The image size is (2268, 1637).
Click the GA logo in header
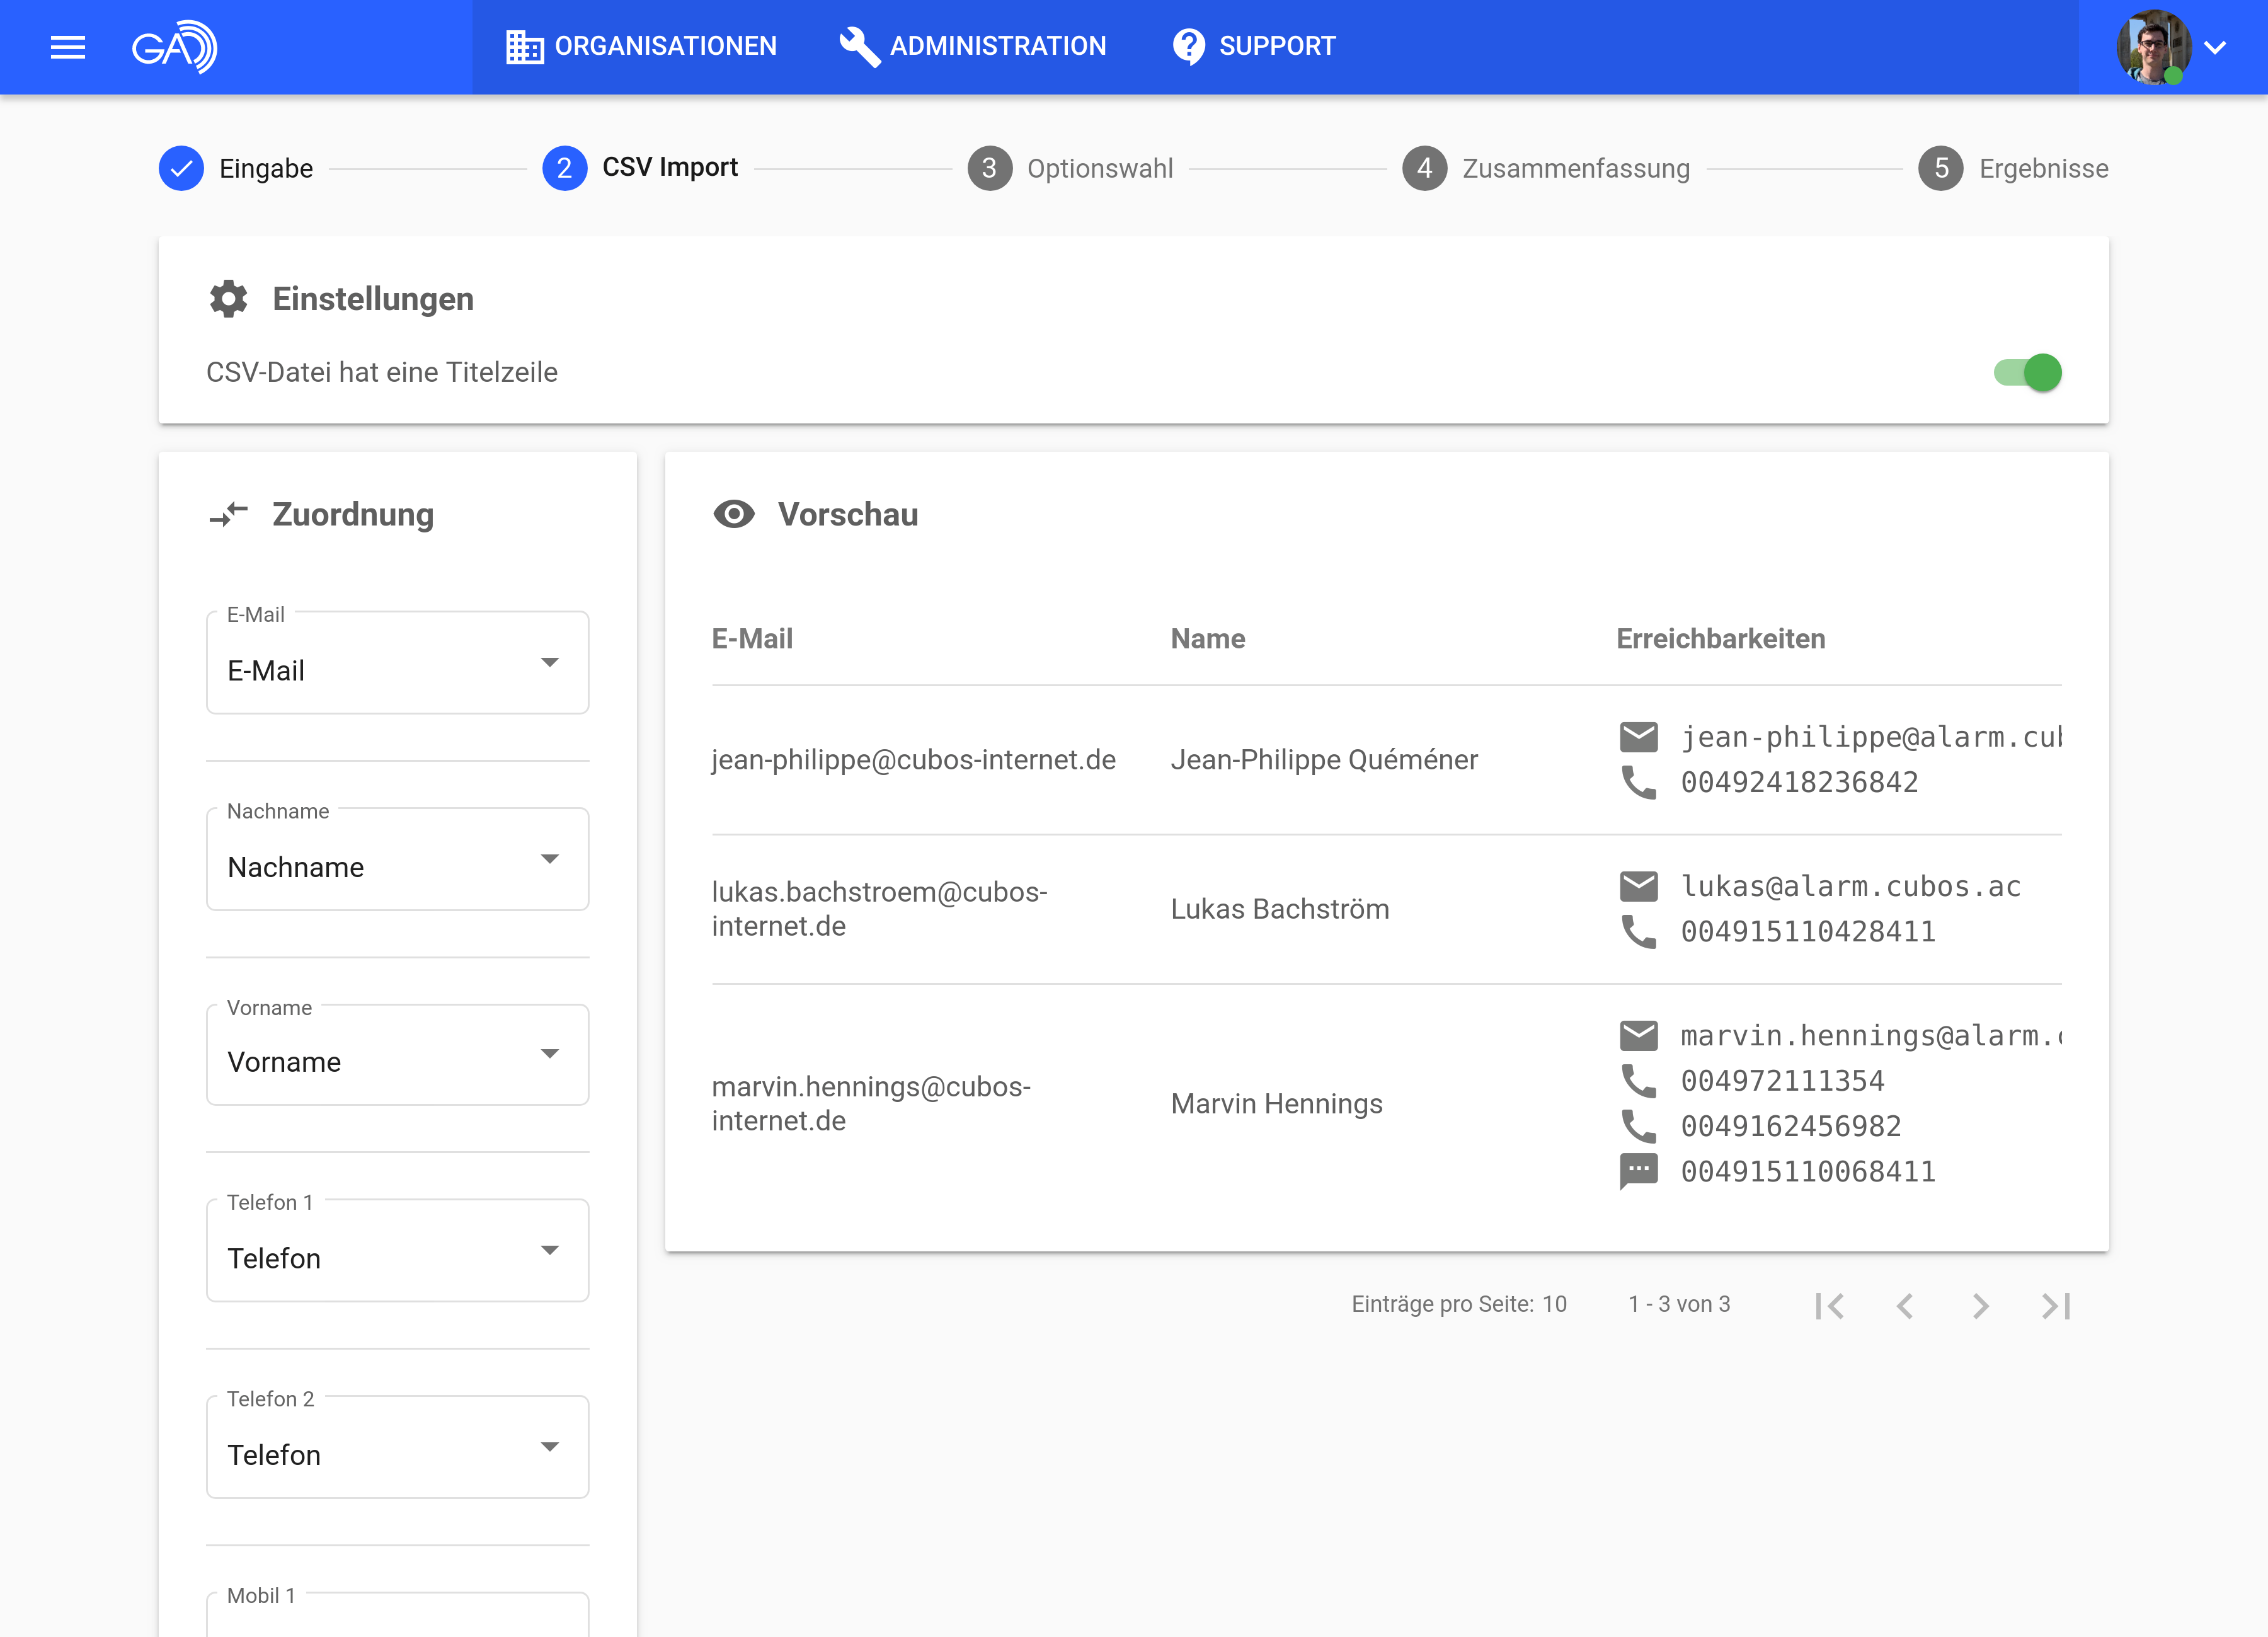174,47
